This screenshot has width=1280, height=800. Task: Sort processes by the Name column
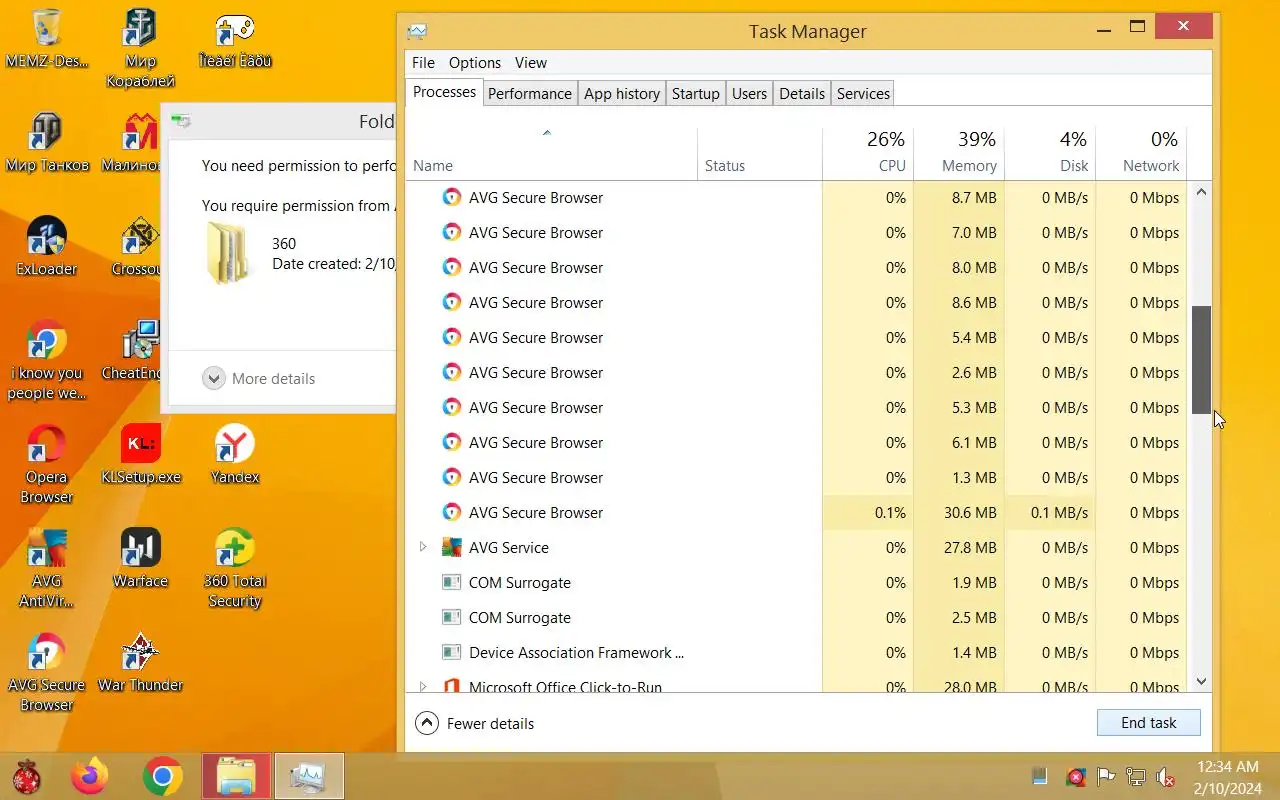(551, 153)
